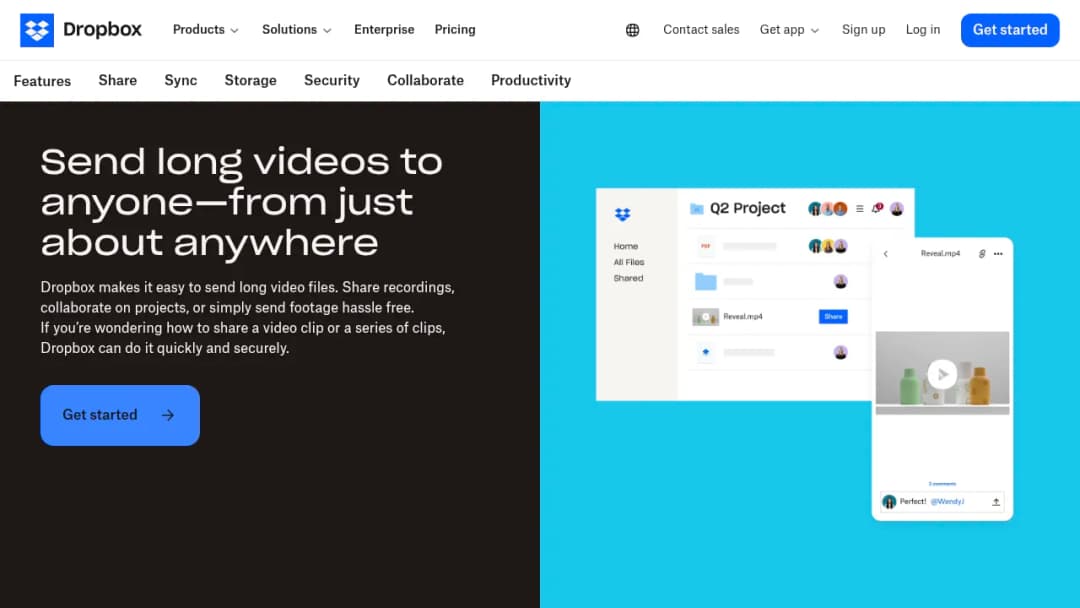The width and height of the screenshot is (1080, 608).
Task: Click the notification bell icon in mockup
Action: [x=877, y=208]
